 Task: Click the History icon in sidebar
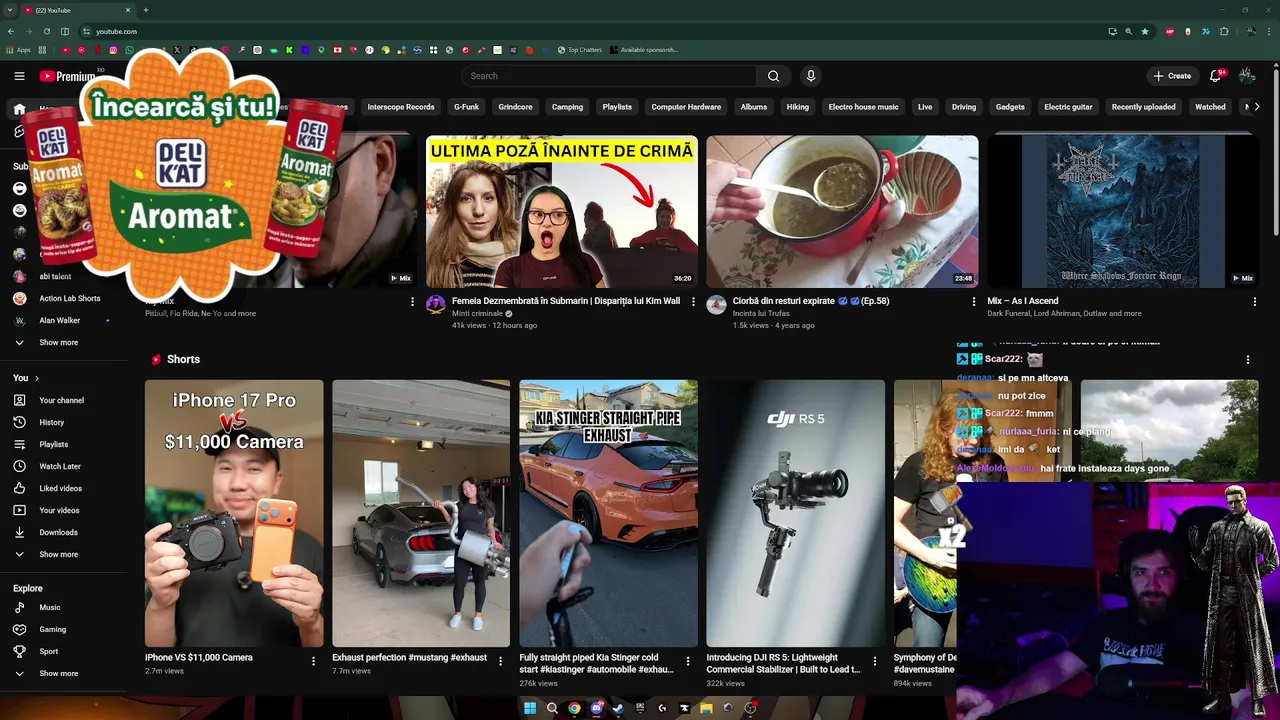pyautogui.click(x=19, y=422)
